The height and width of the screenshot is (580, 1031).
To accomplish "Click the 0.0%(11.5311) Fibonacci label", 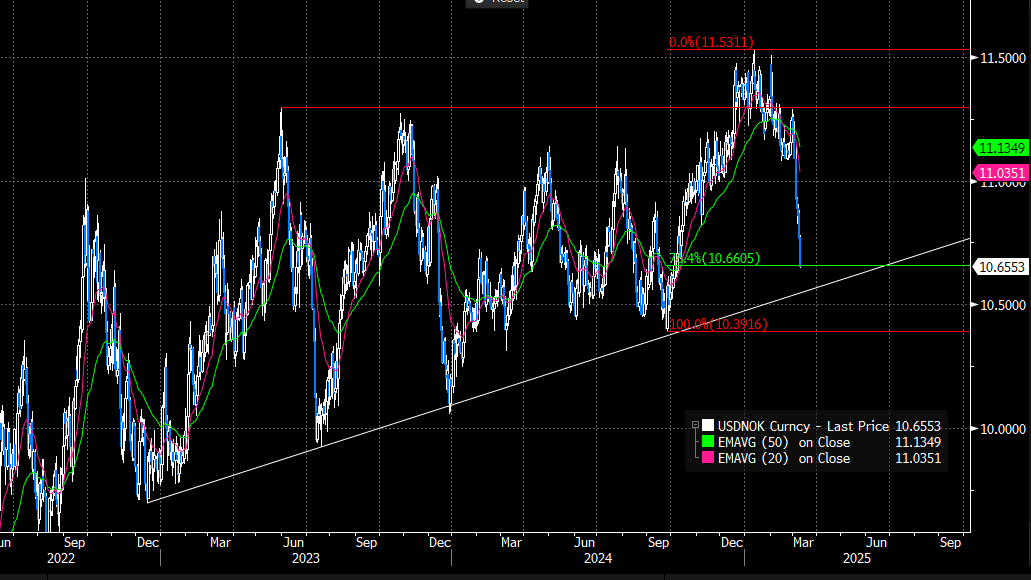I will pos(712,43).
